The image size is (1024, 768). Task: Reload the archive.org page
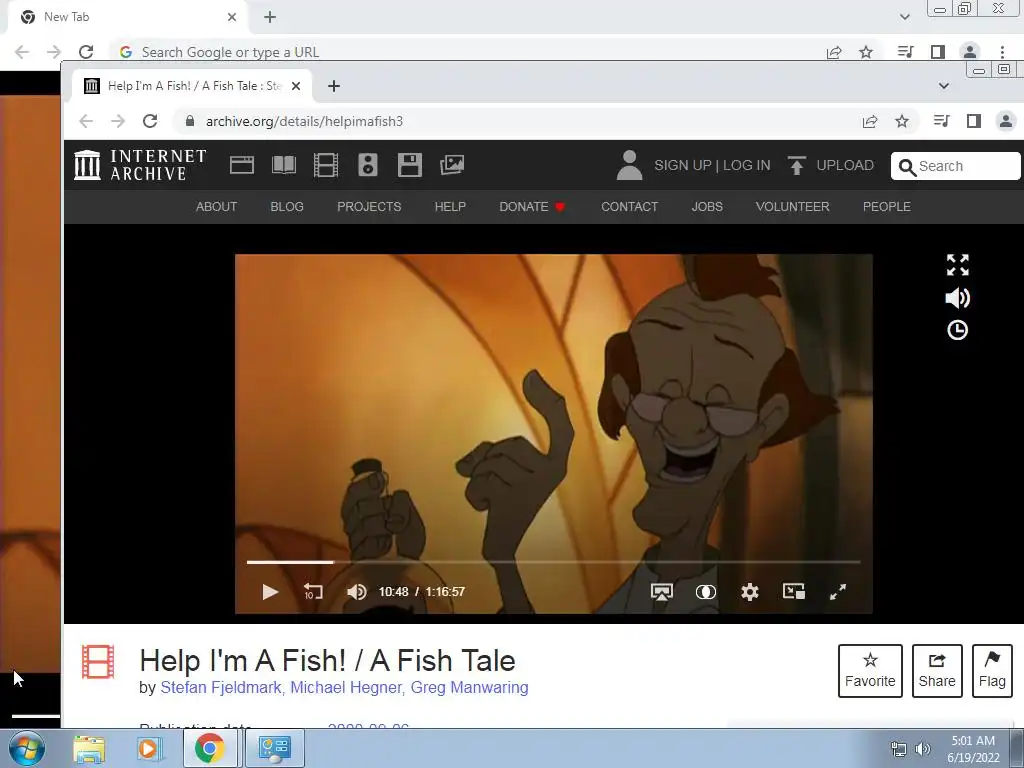point(150,121)
